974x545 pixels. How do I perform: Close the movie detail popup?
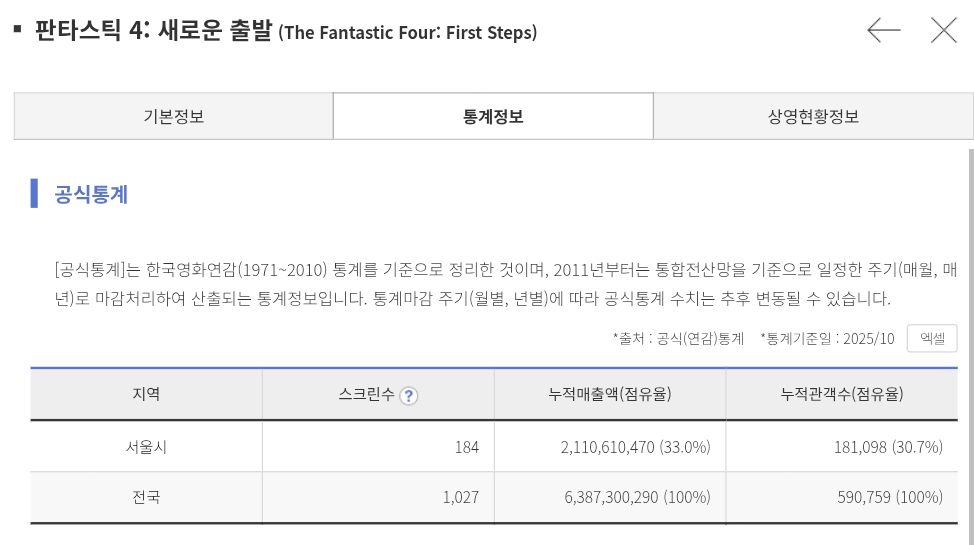pyautogui.click(x=943, y=31)
